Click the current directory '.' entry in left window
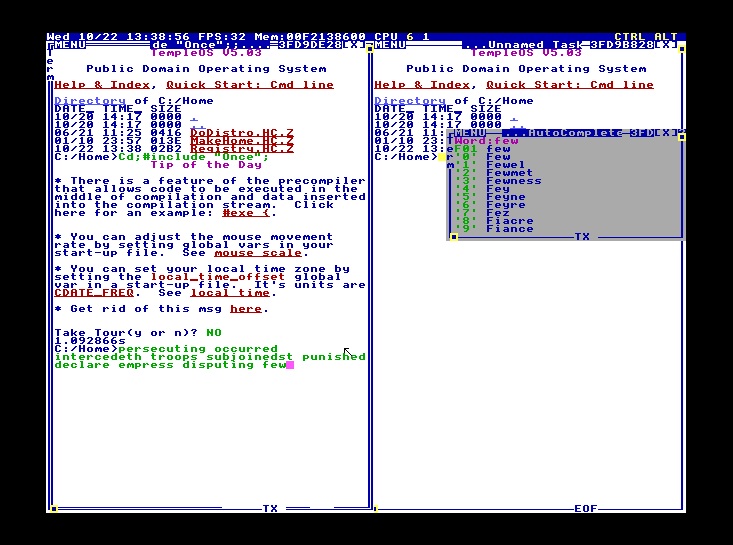This screenshot has width=733, height=545. coord(194,118)
